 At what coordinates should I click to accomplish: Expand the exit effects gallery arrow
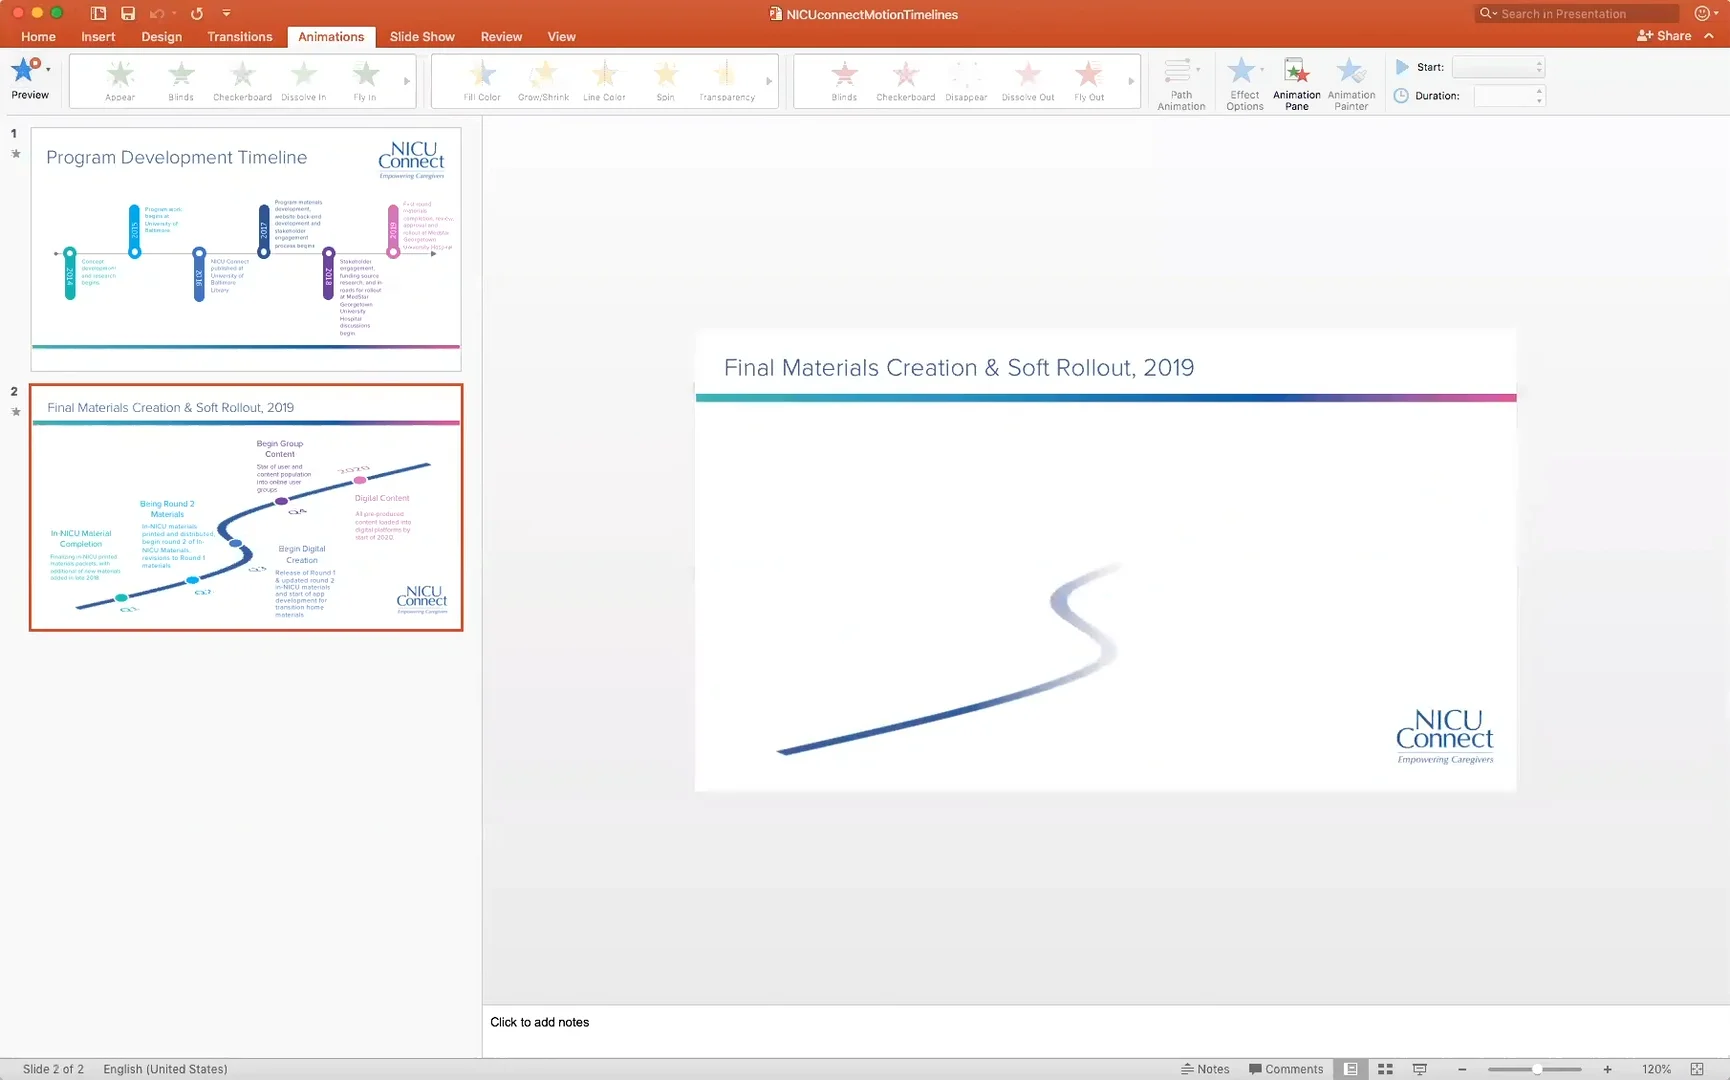pos(1131,81)
